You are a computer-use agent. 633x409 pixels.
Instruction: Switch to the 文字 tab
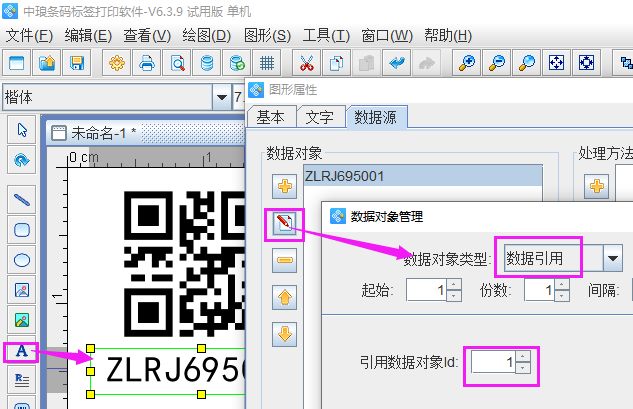(319, 117)
